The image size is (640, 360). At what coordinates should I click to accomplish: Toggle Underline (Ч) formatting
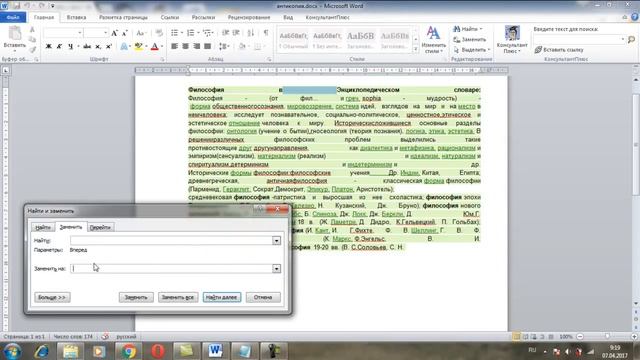coord(71,47)
